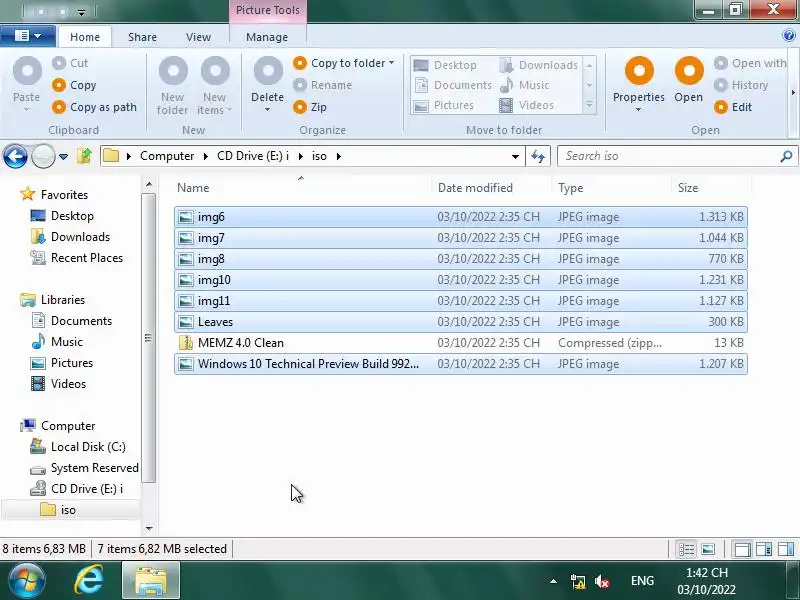Switch to the Home tab
Viewport: 800px width, 600px height.
pyautogui.click(x=85, y=37)
